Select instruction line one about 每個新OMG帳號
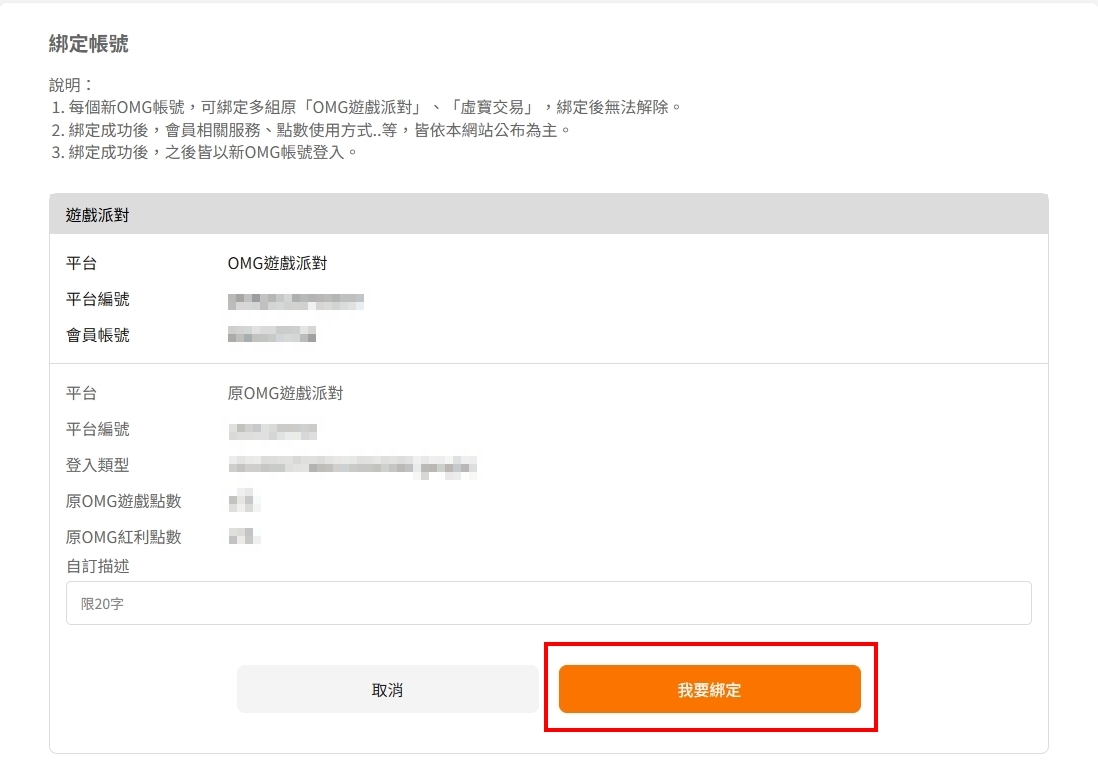The image size is (1098, 766). pyautogui.click(x=366, y=107)
